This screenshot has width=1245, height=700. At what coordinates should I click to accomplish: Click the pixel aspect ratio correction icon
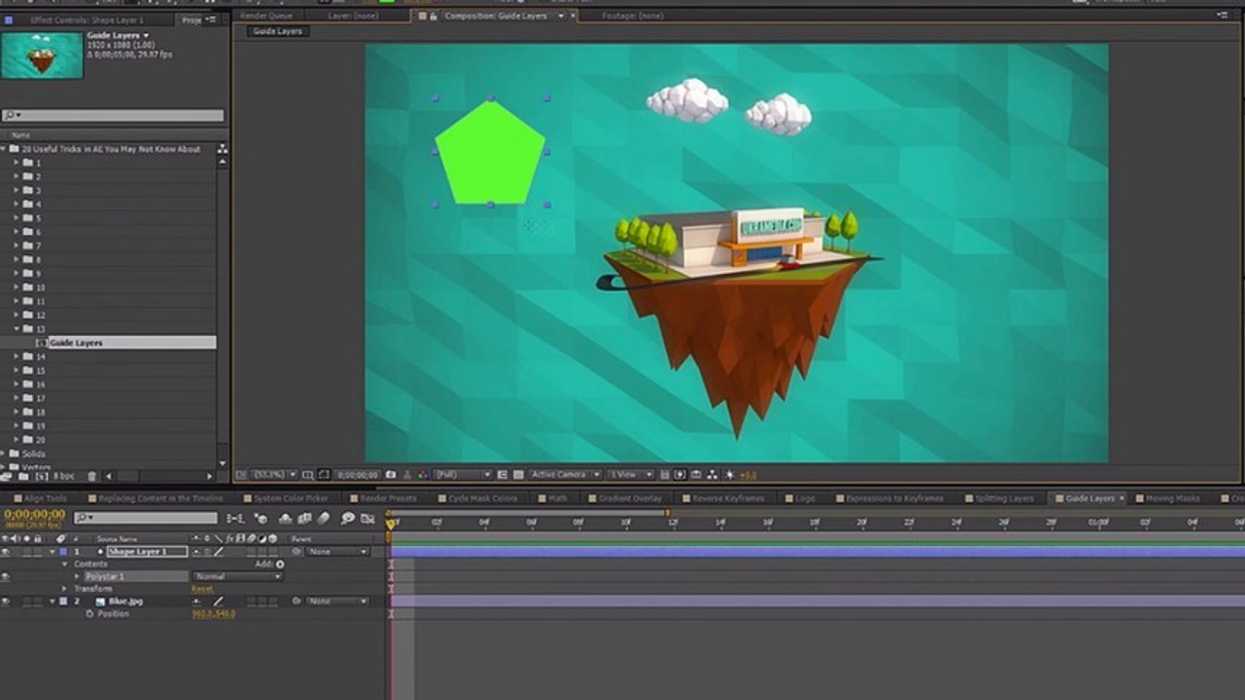665,475
